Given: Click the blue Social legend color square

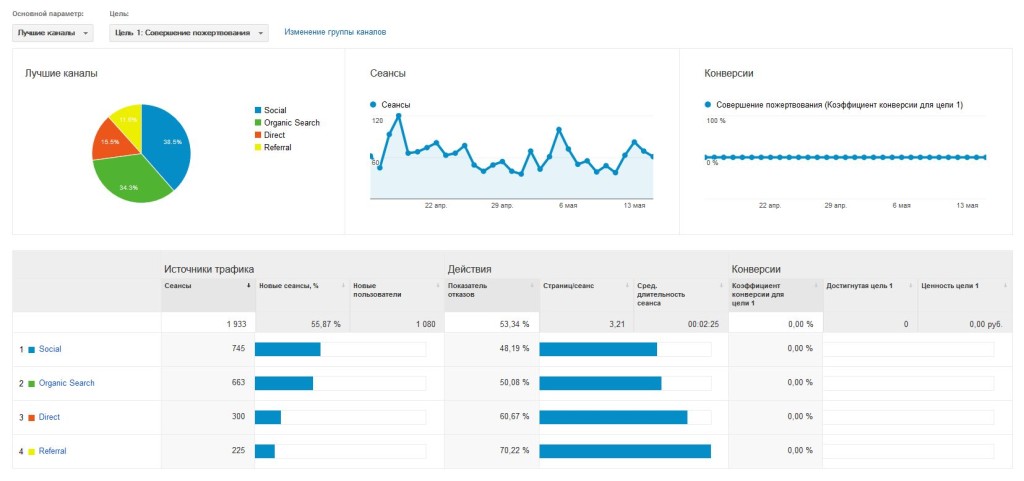Looking at the screenshot, I should click(x=257, y=110).
